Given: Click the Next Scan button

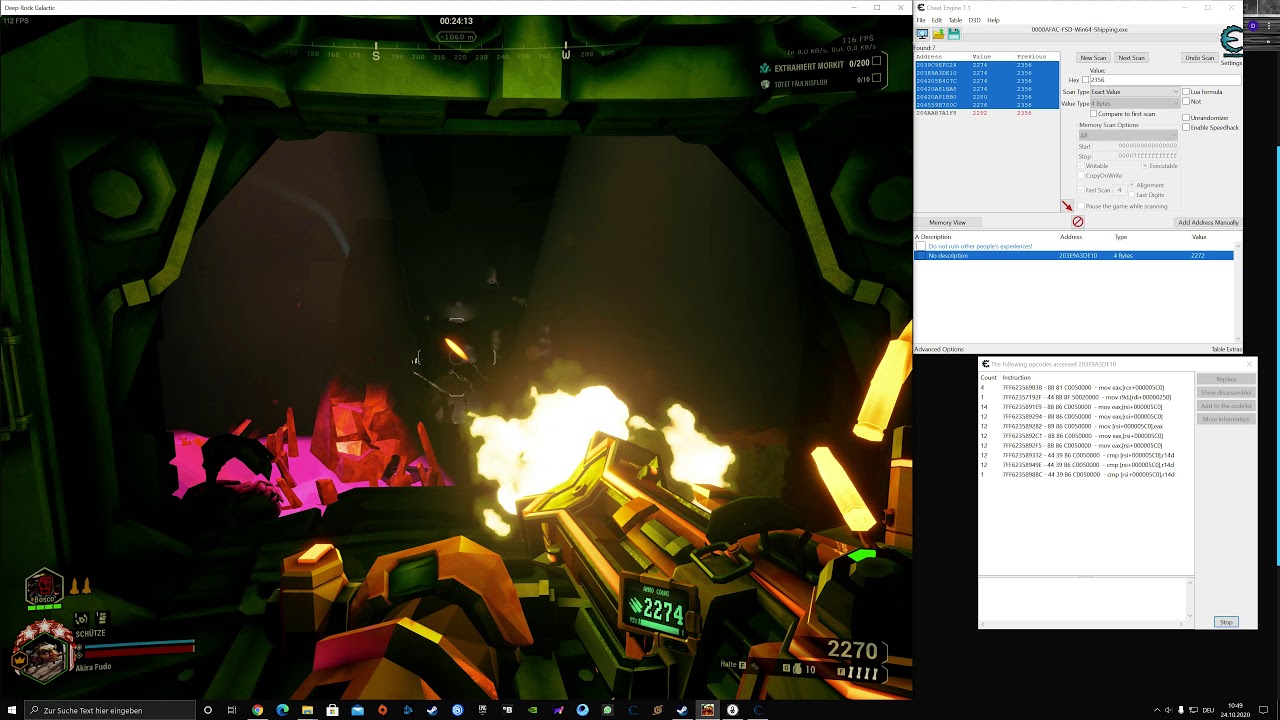Looking at the screenshot, I should (x=1131, y=58).
